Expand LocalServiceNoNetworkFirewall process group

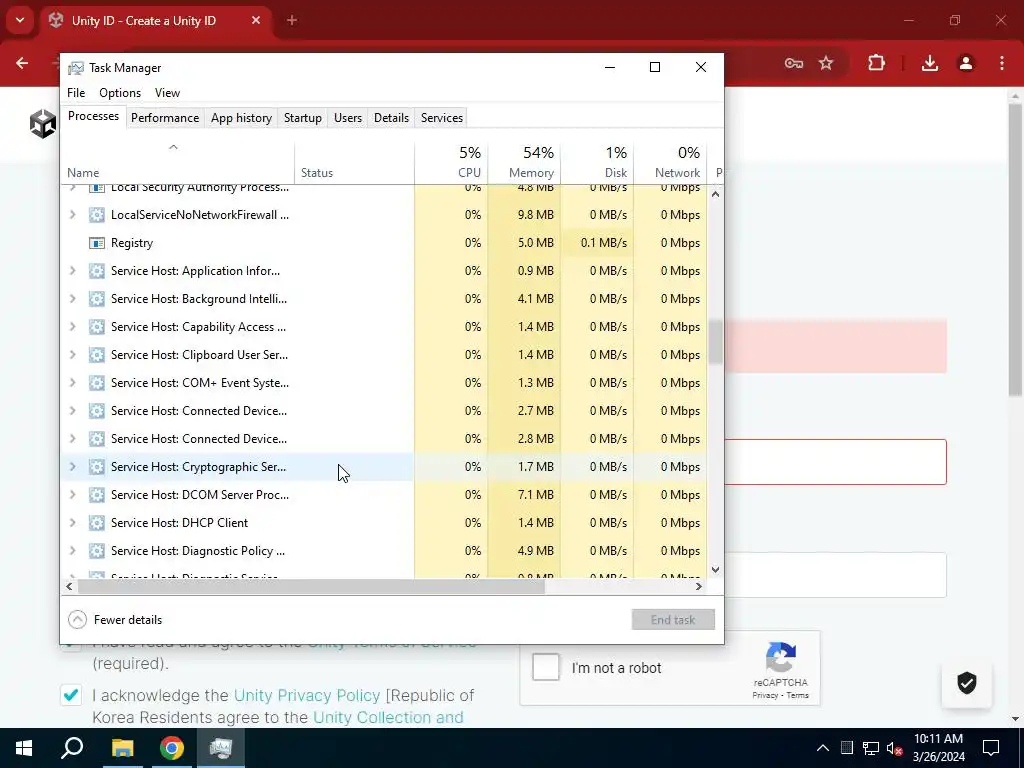(72, 215)
